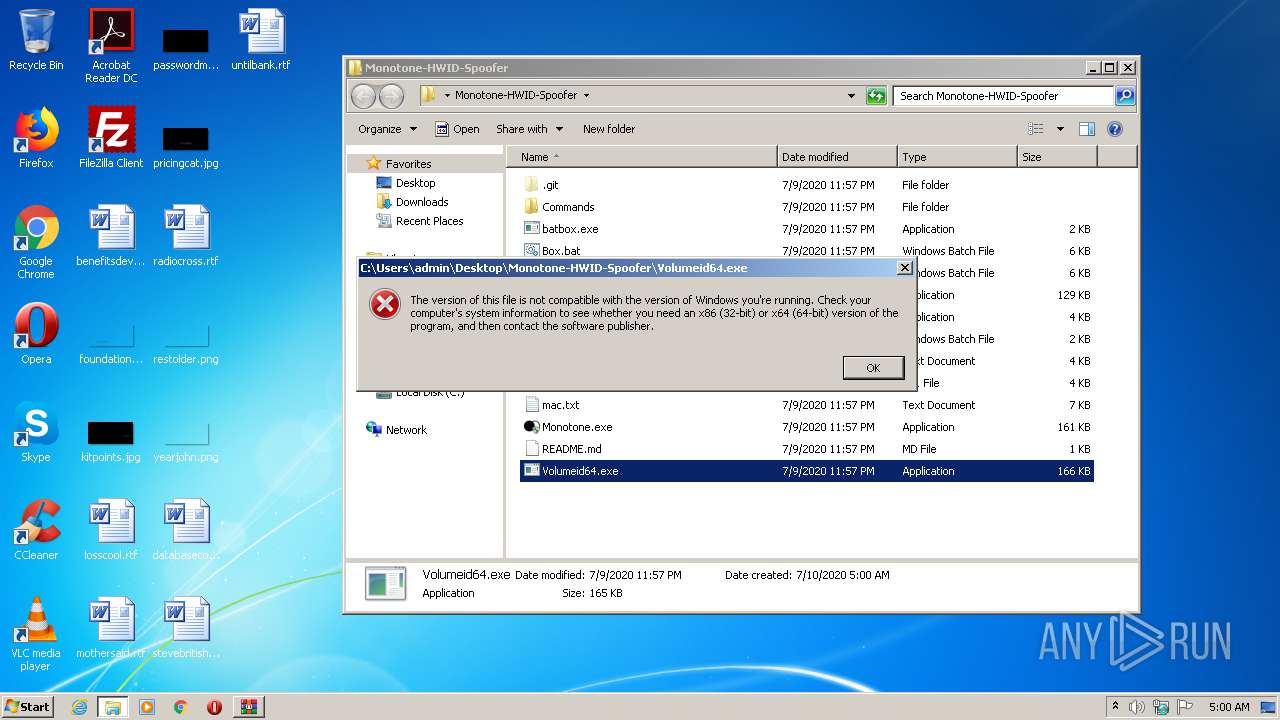1280x720 pixels.
Task: Open the CCleaner desktop shortcut
Action: click(36, 530)
